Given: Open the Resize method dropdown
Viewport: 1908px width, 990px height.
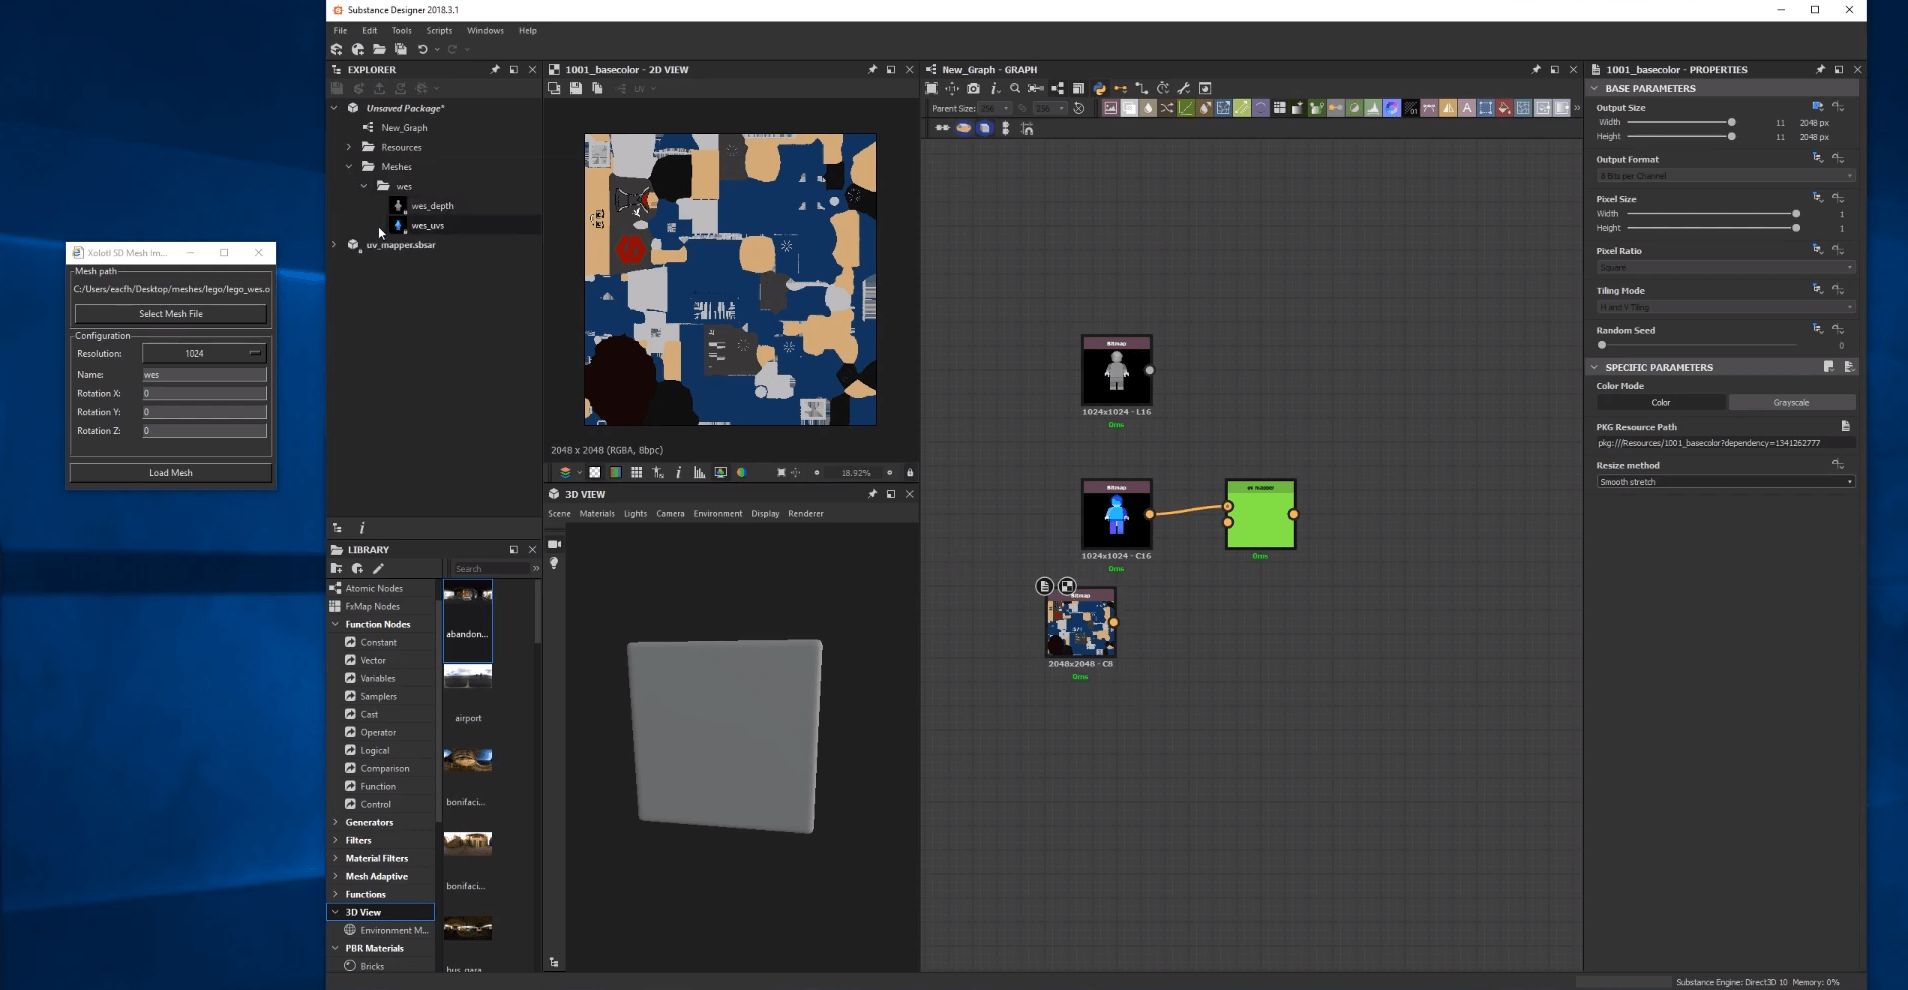Looking at the screenshot, I should [1726, 482].
